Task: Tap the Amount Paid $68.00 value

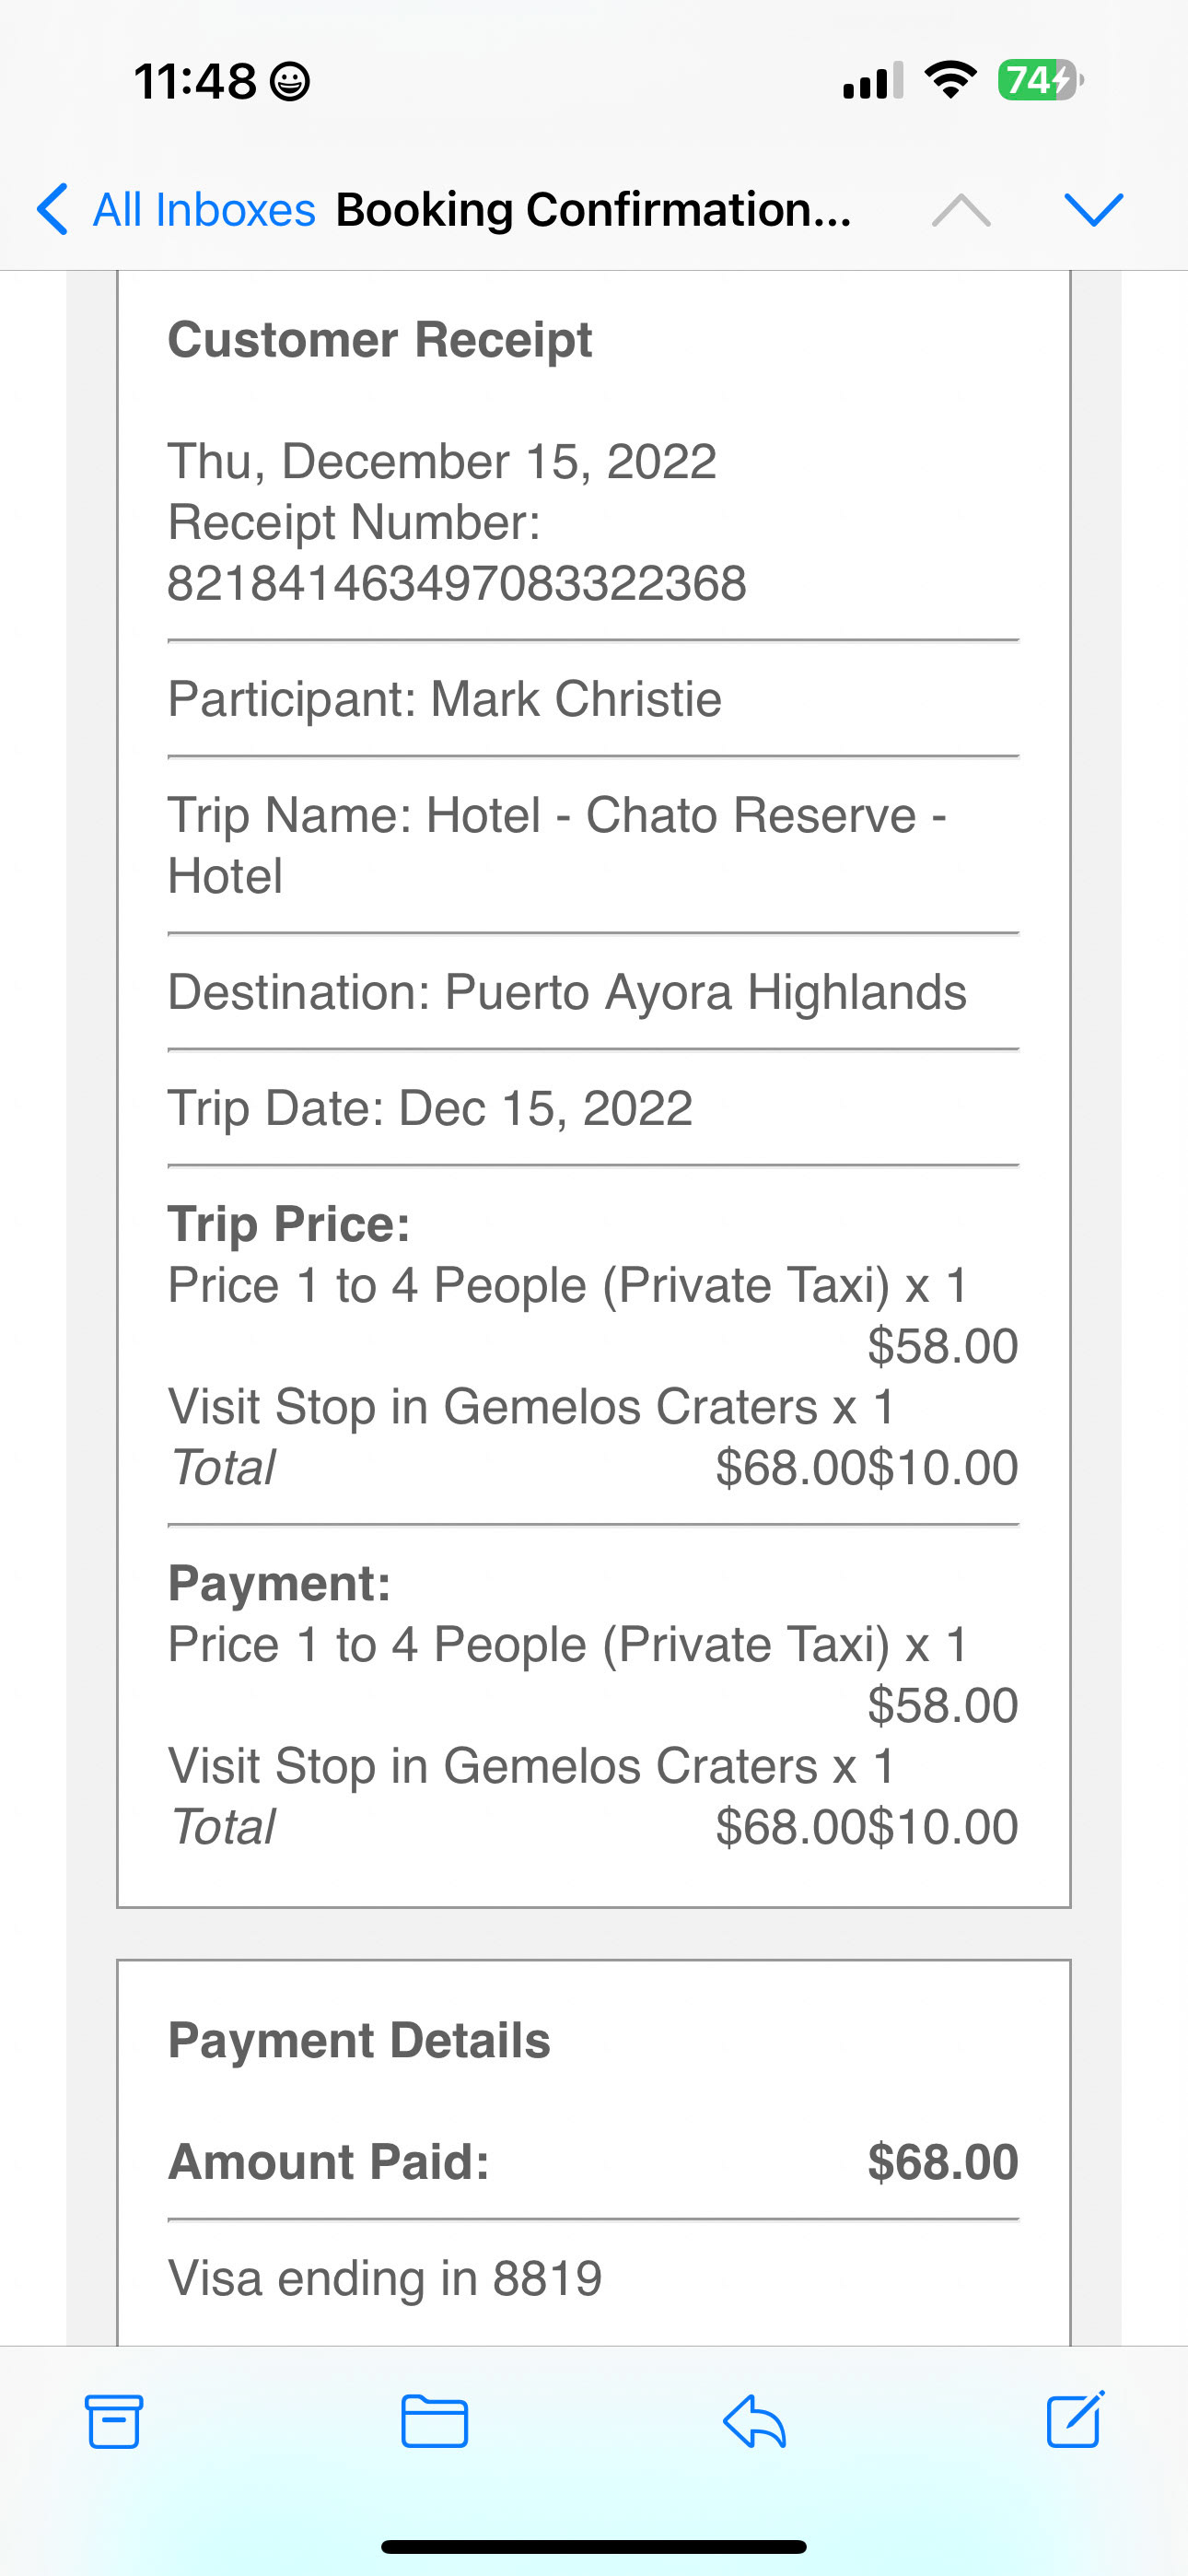Action: pyautogui.click(x=942, y=2162)
